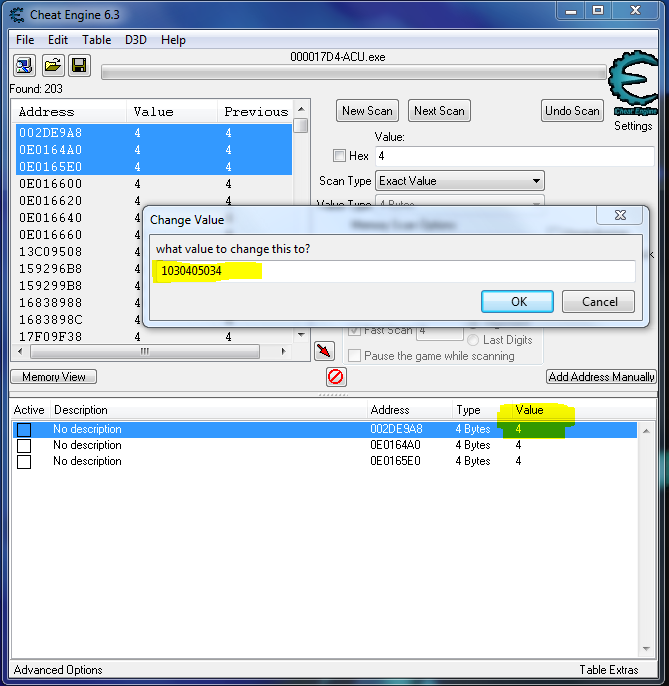Image resolution: width=669 pixels, height=686 pixels.
Task: Select the Last Digits radio button
Action: coord(473,340)
